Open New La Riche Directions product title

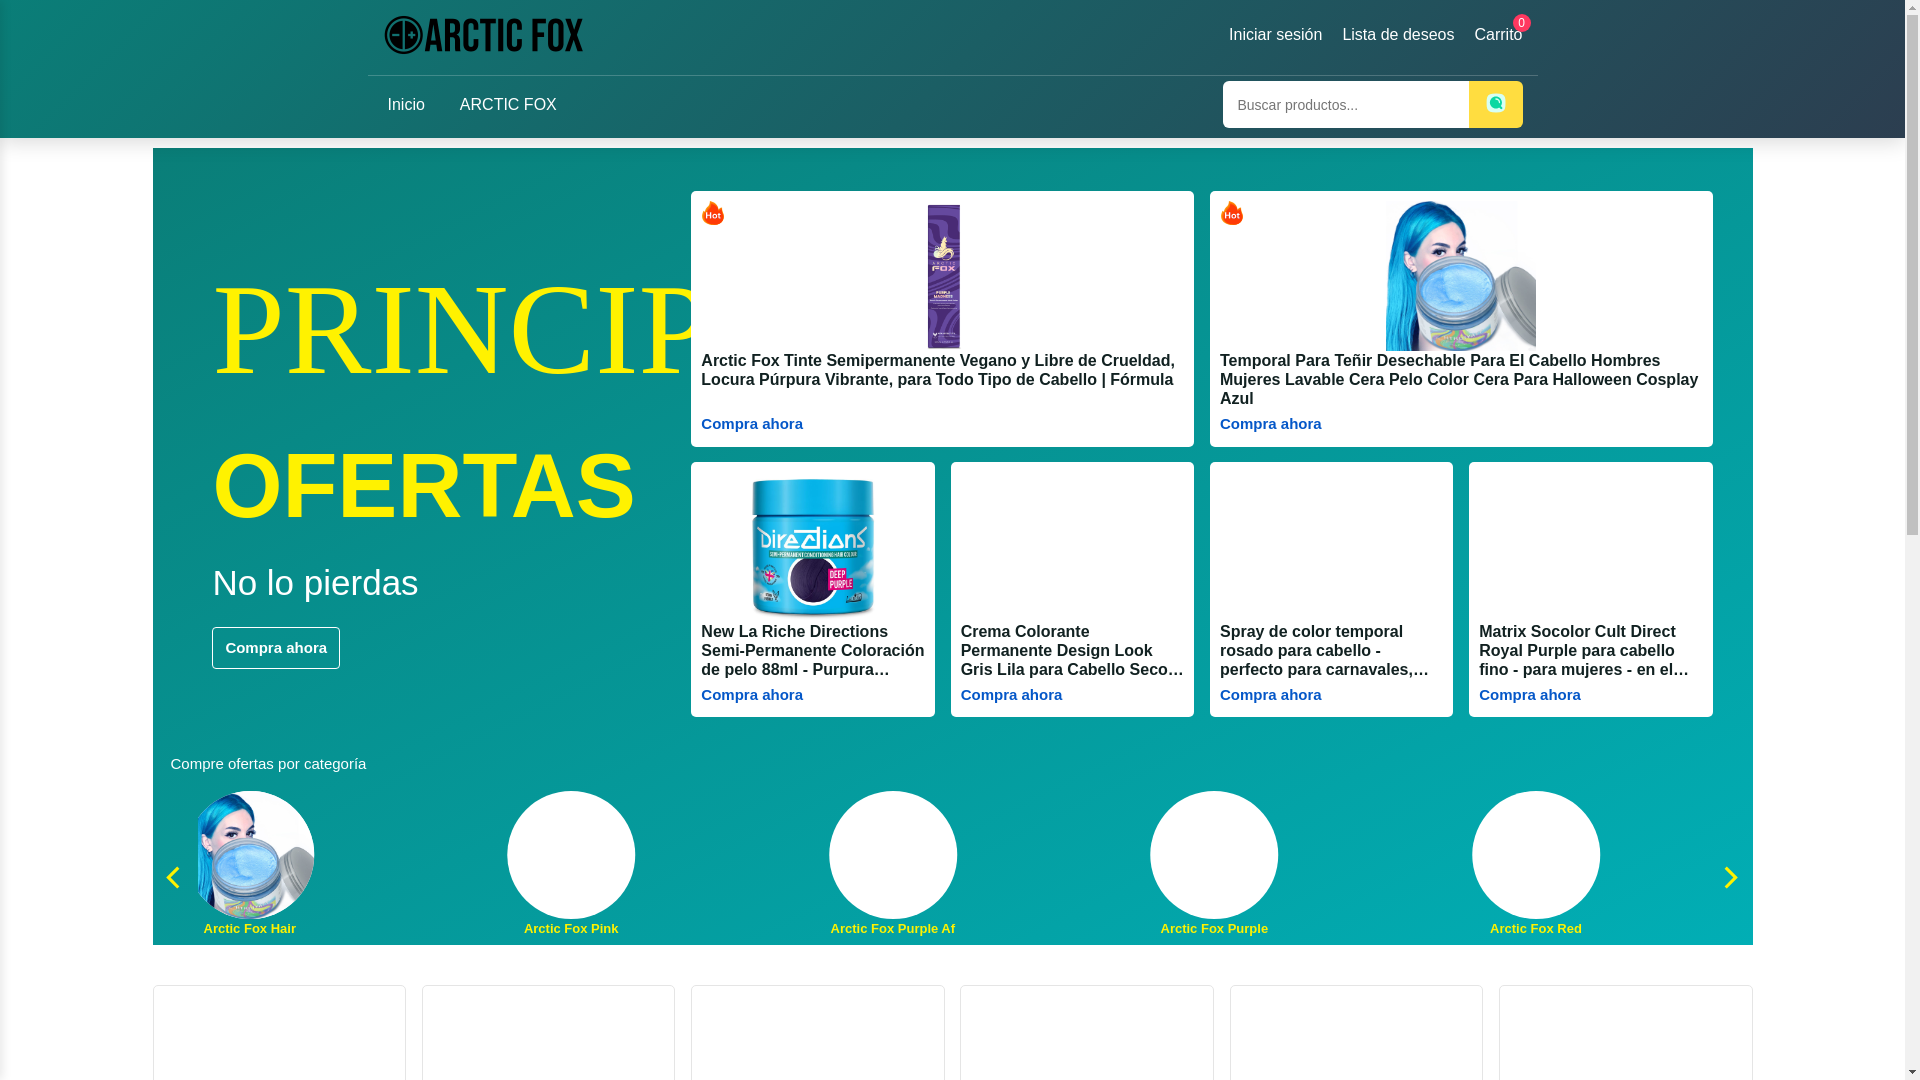(x=813, y=651)
